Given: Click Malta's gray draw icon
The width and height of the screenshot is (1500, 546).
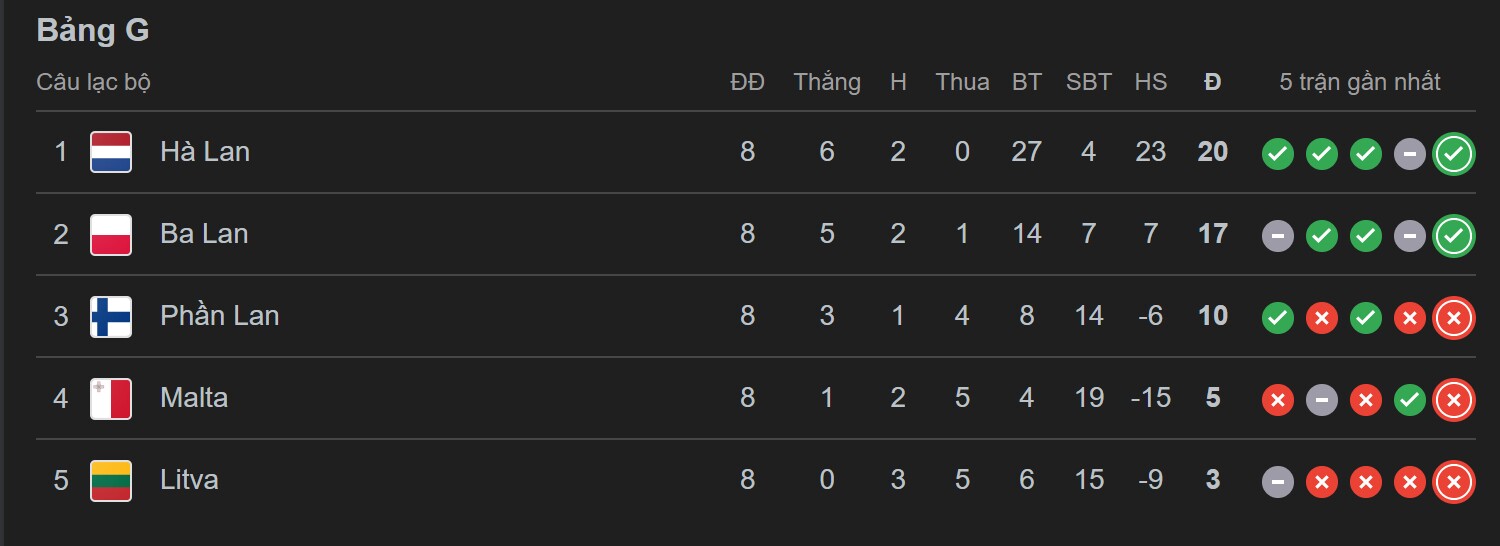Looking at the screenshot, I should (x=1322, y=400).
